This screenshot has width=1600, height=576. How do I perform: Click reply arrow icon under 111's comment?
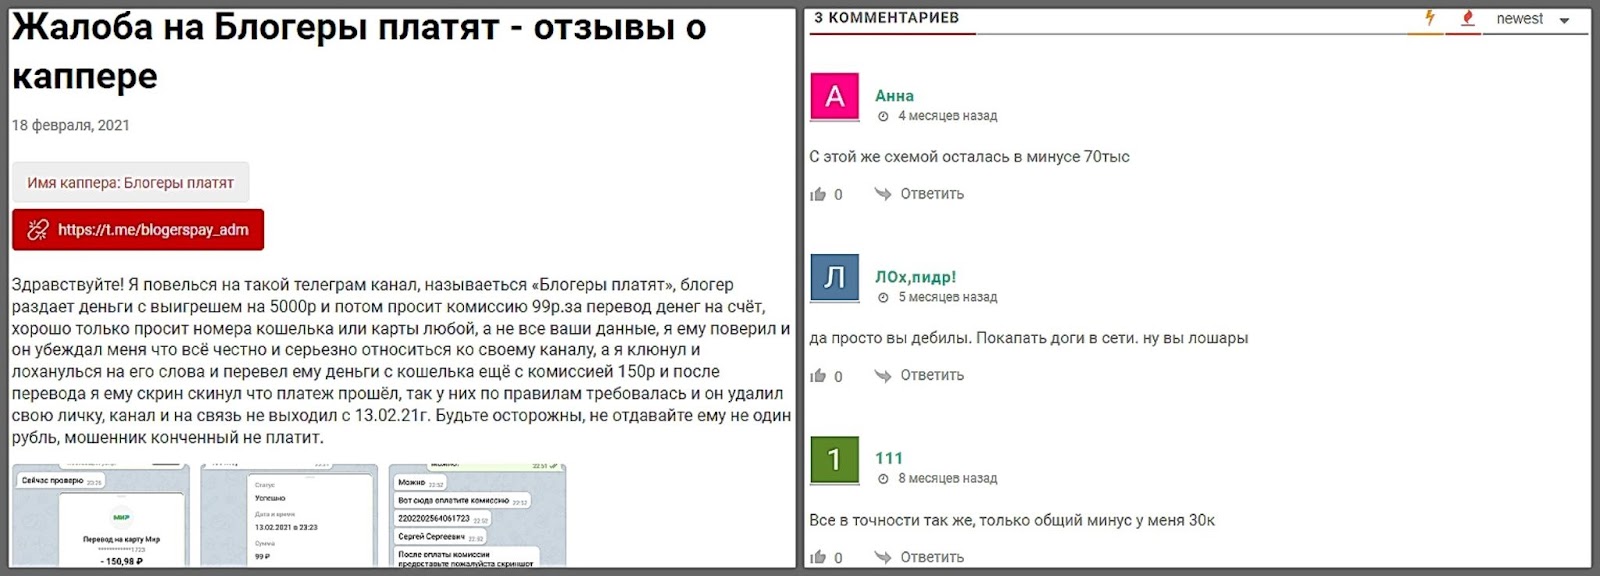pyautogui.click(x=882, y=557)
